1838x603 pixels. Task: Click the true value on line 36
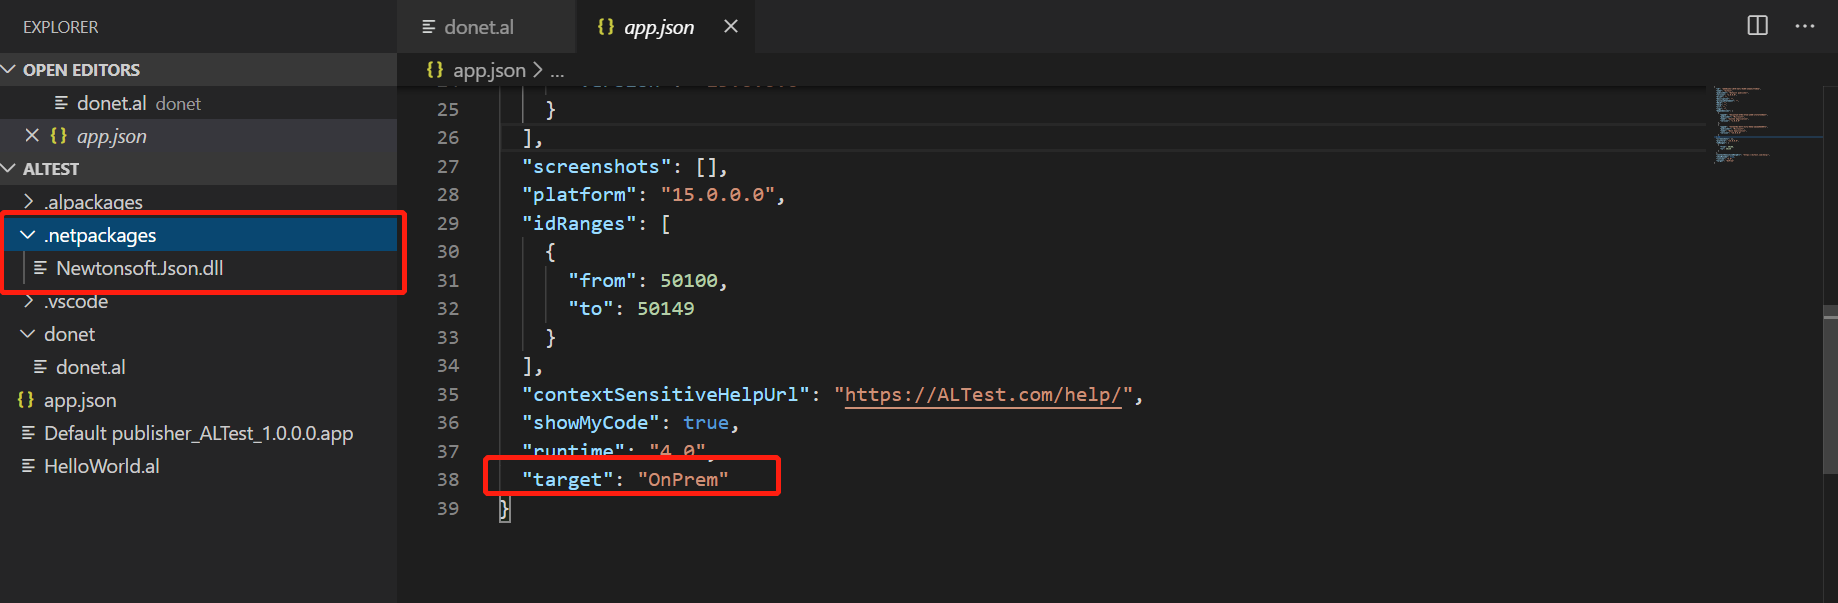pos(706,423)
